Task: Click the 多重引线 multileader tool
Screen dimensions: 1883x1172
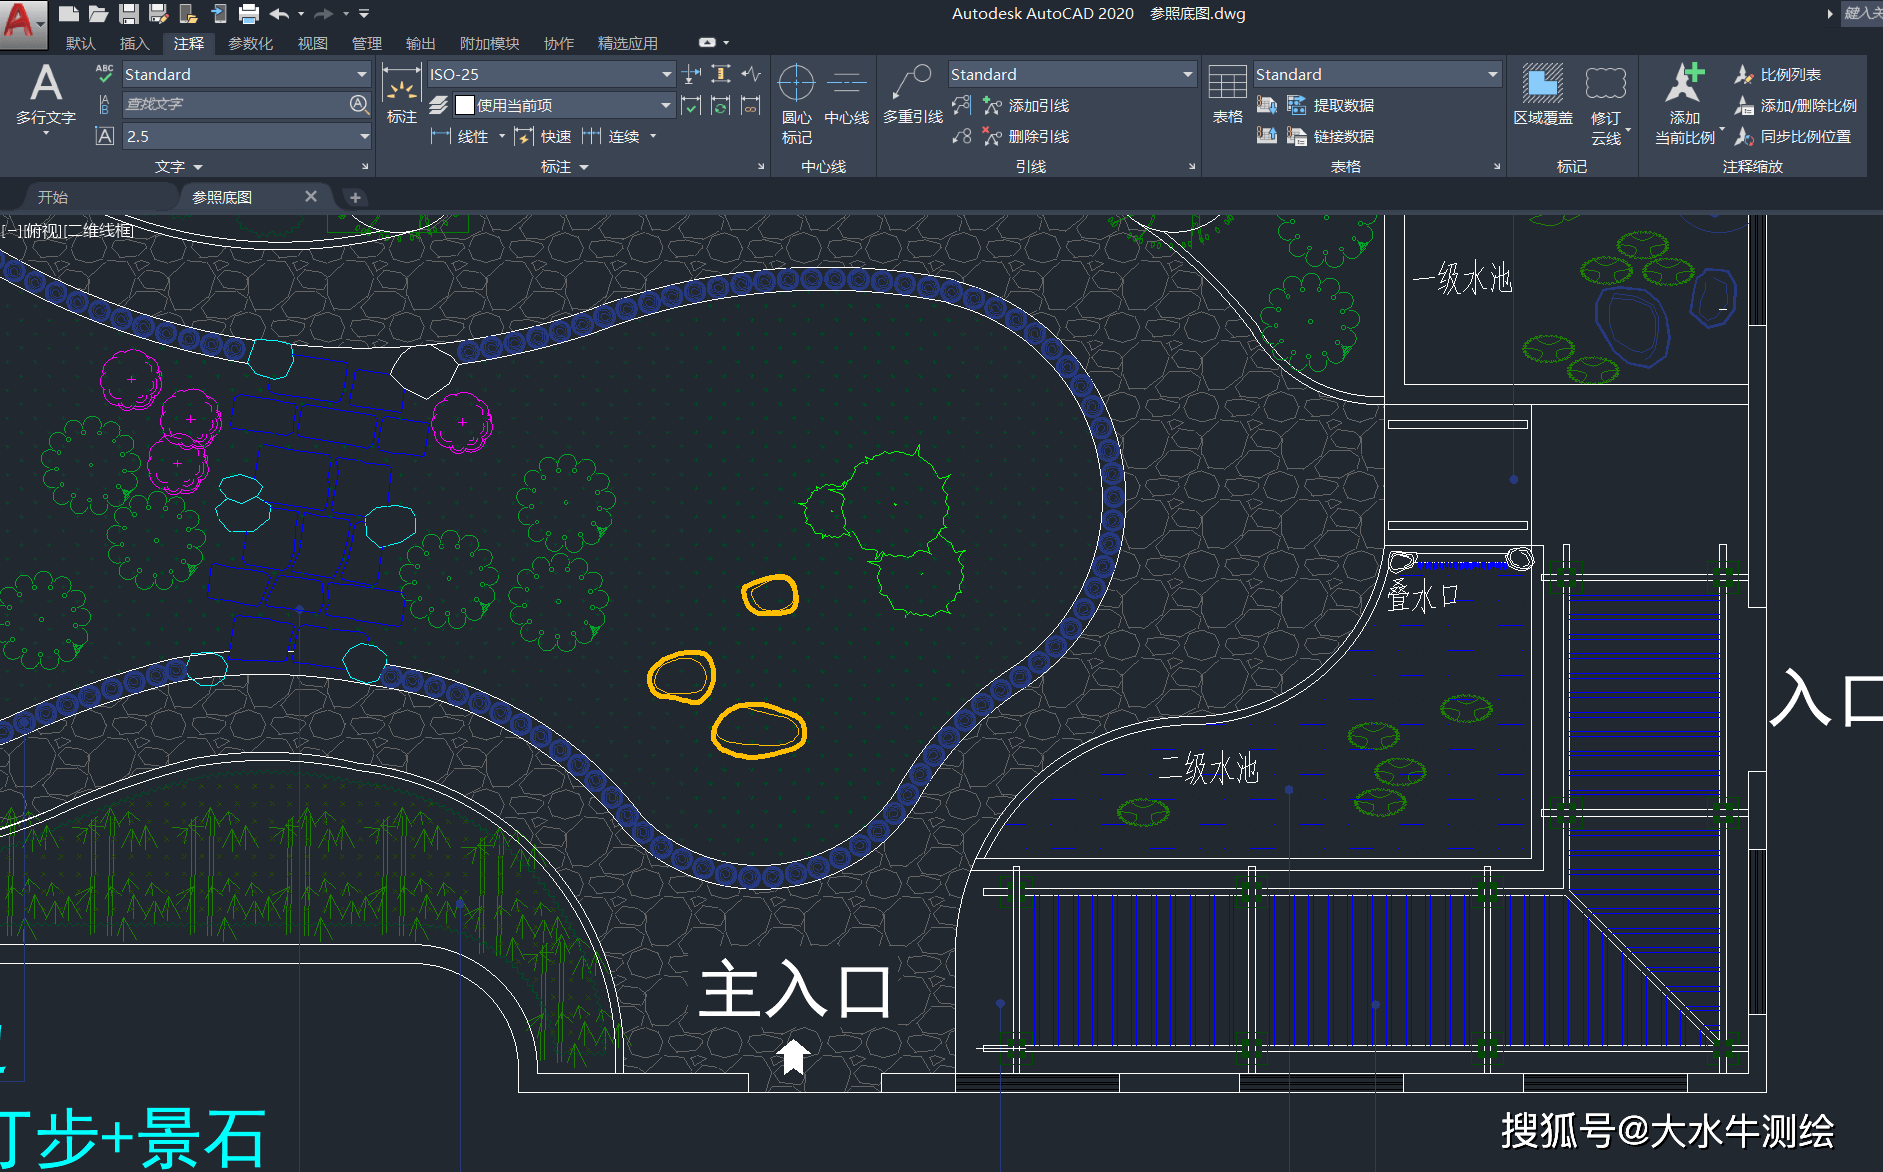Action: (912, 95)
